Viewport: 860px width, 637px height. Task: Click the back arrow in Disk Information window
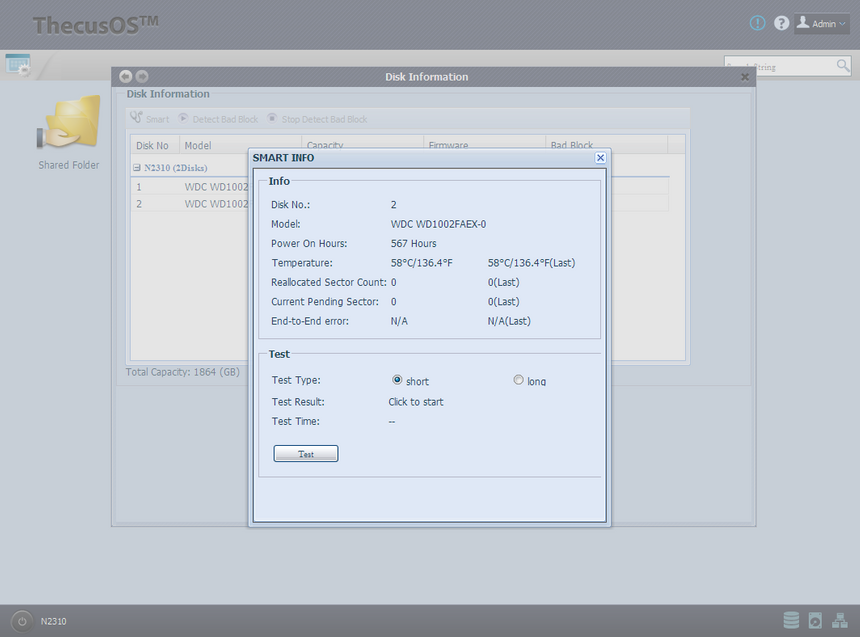[x=125, y=77]
